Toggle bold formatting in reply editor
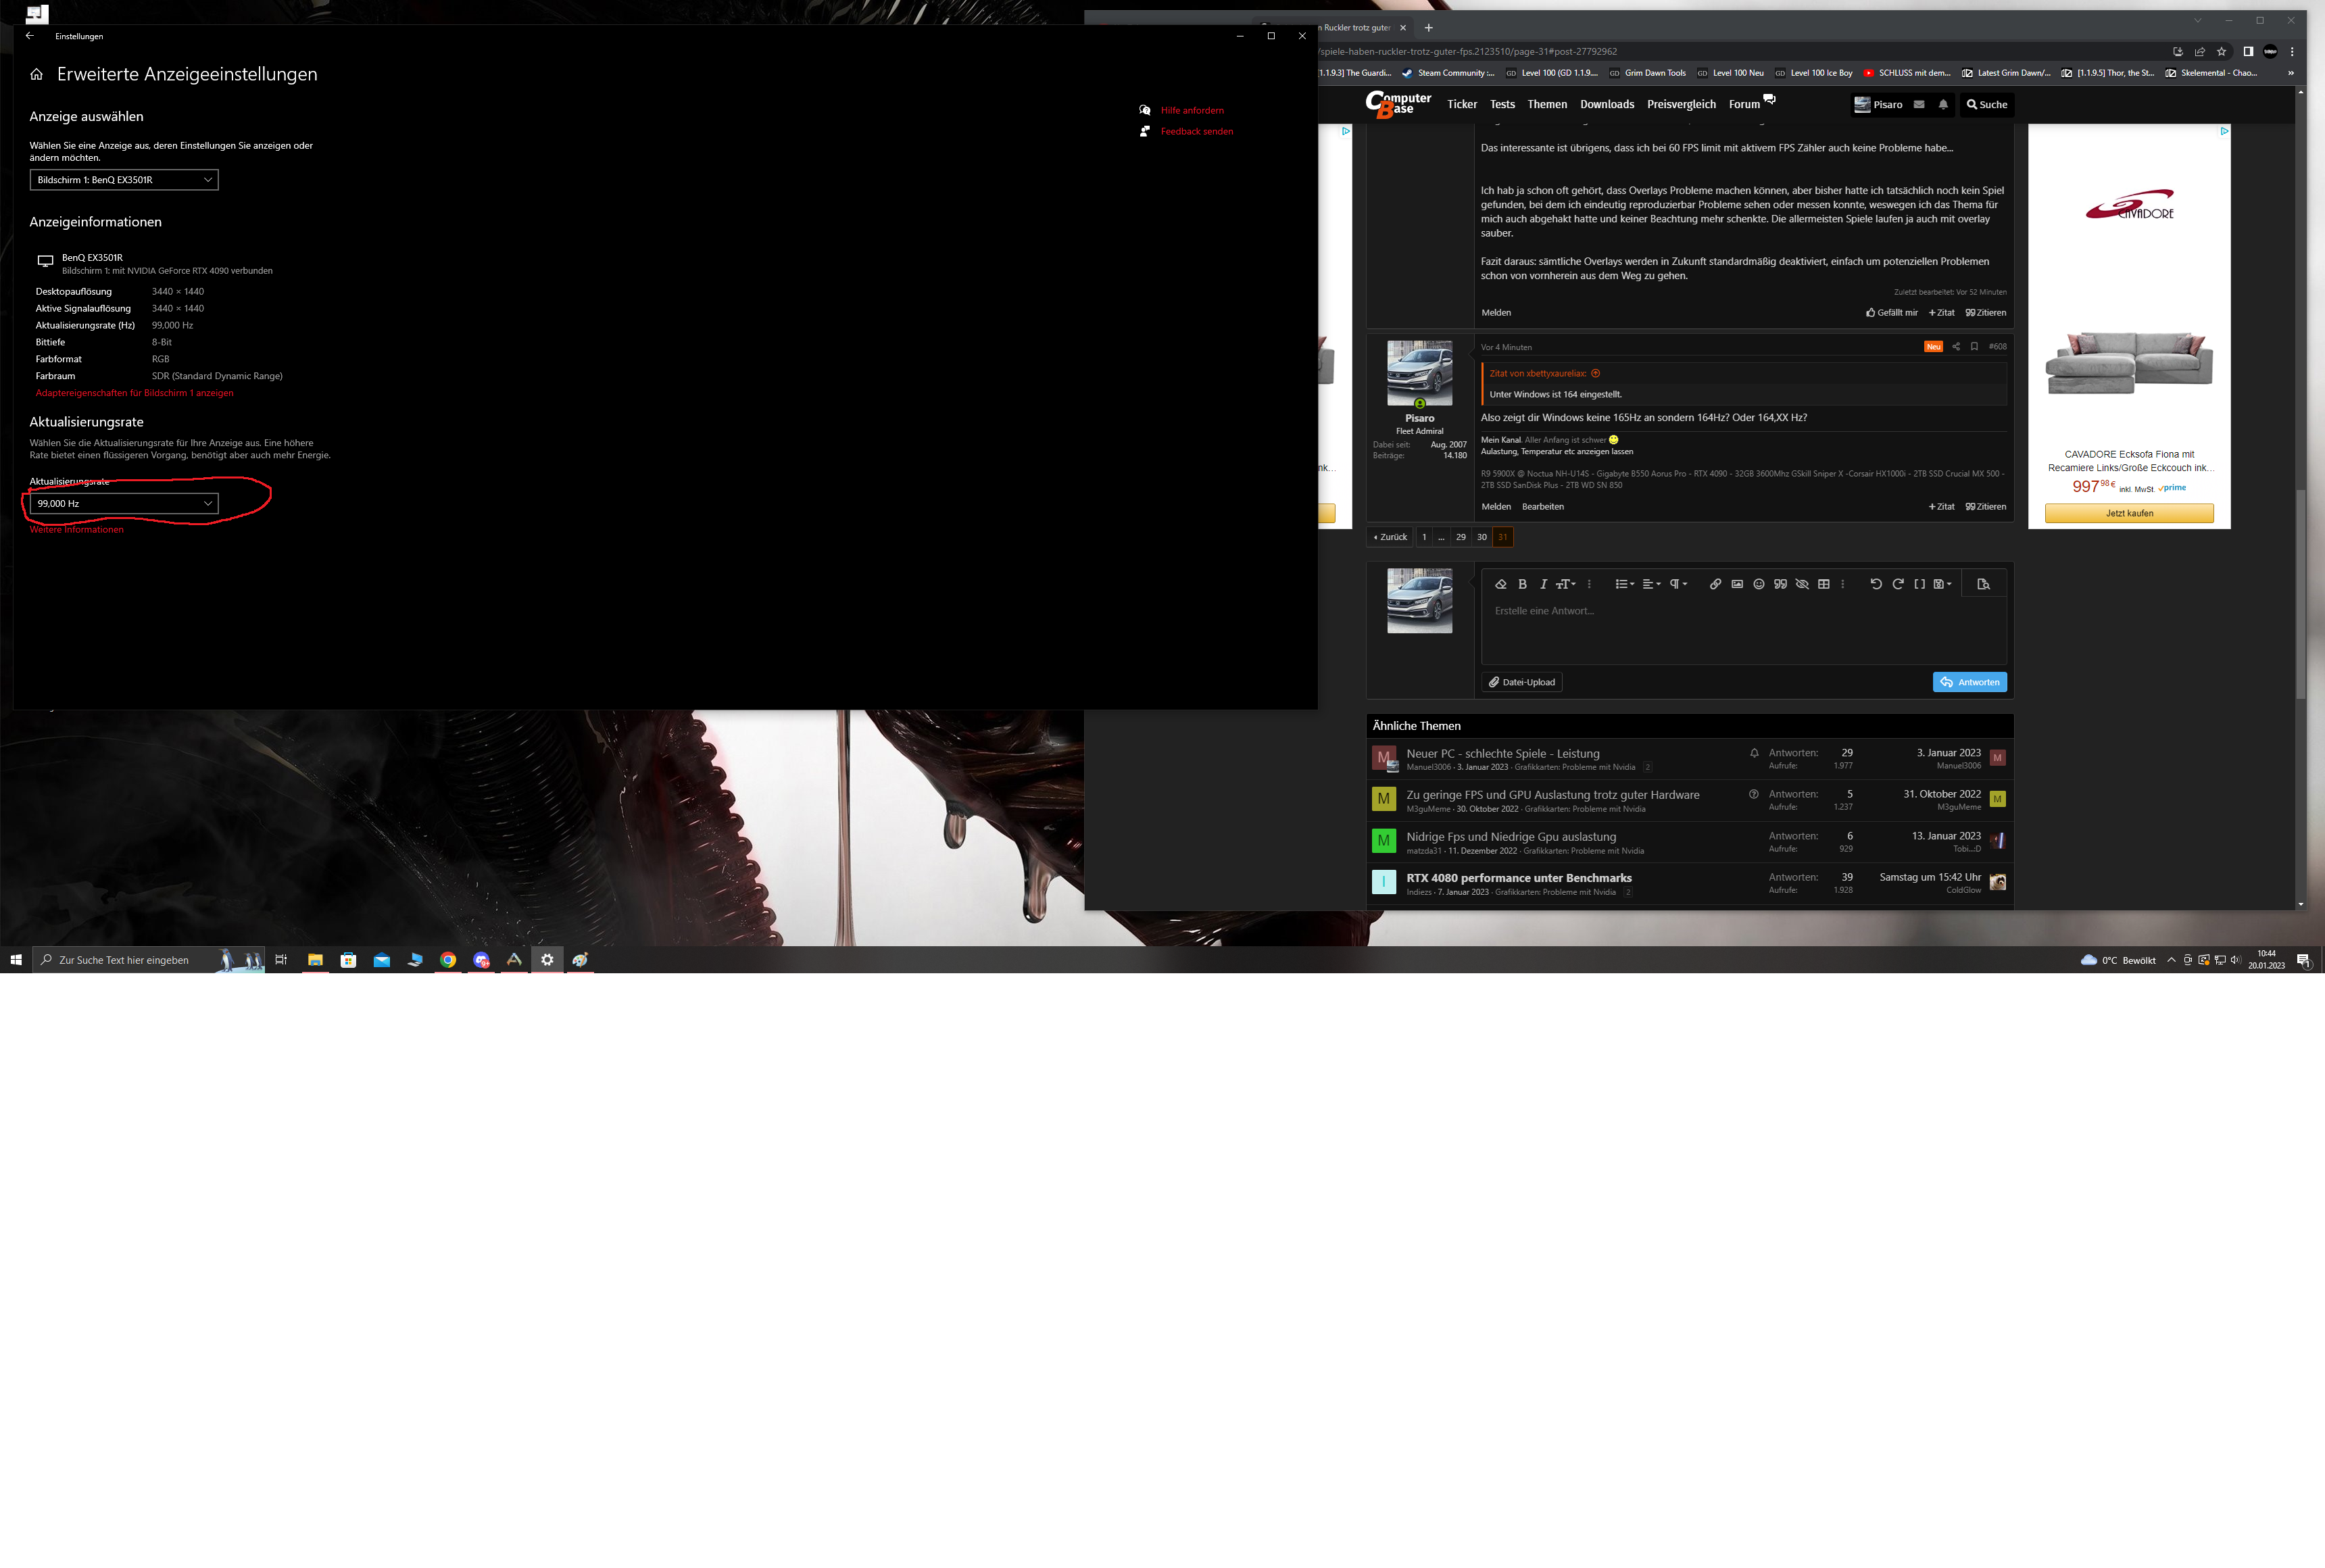The width and height of the screenshot is (2325, 1568). [1522, 584]
